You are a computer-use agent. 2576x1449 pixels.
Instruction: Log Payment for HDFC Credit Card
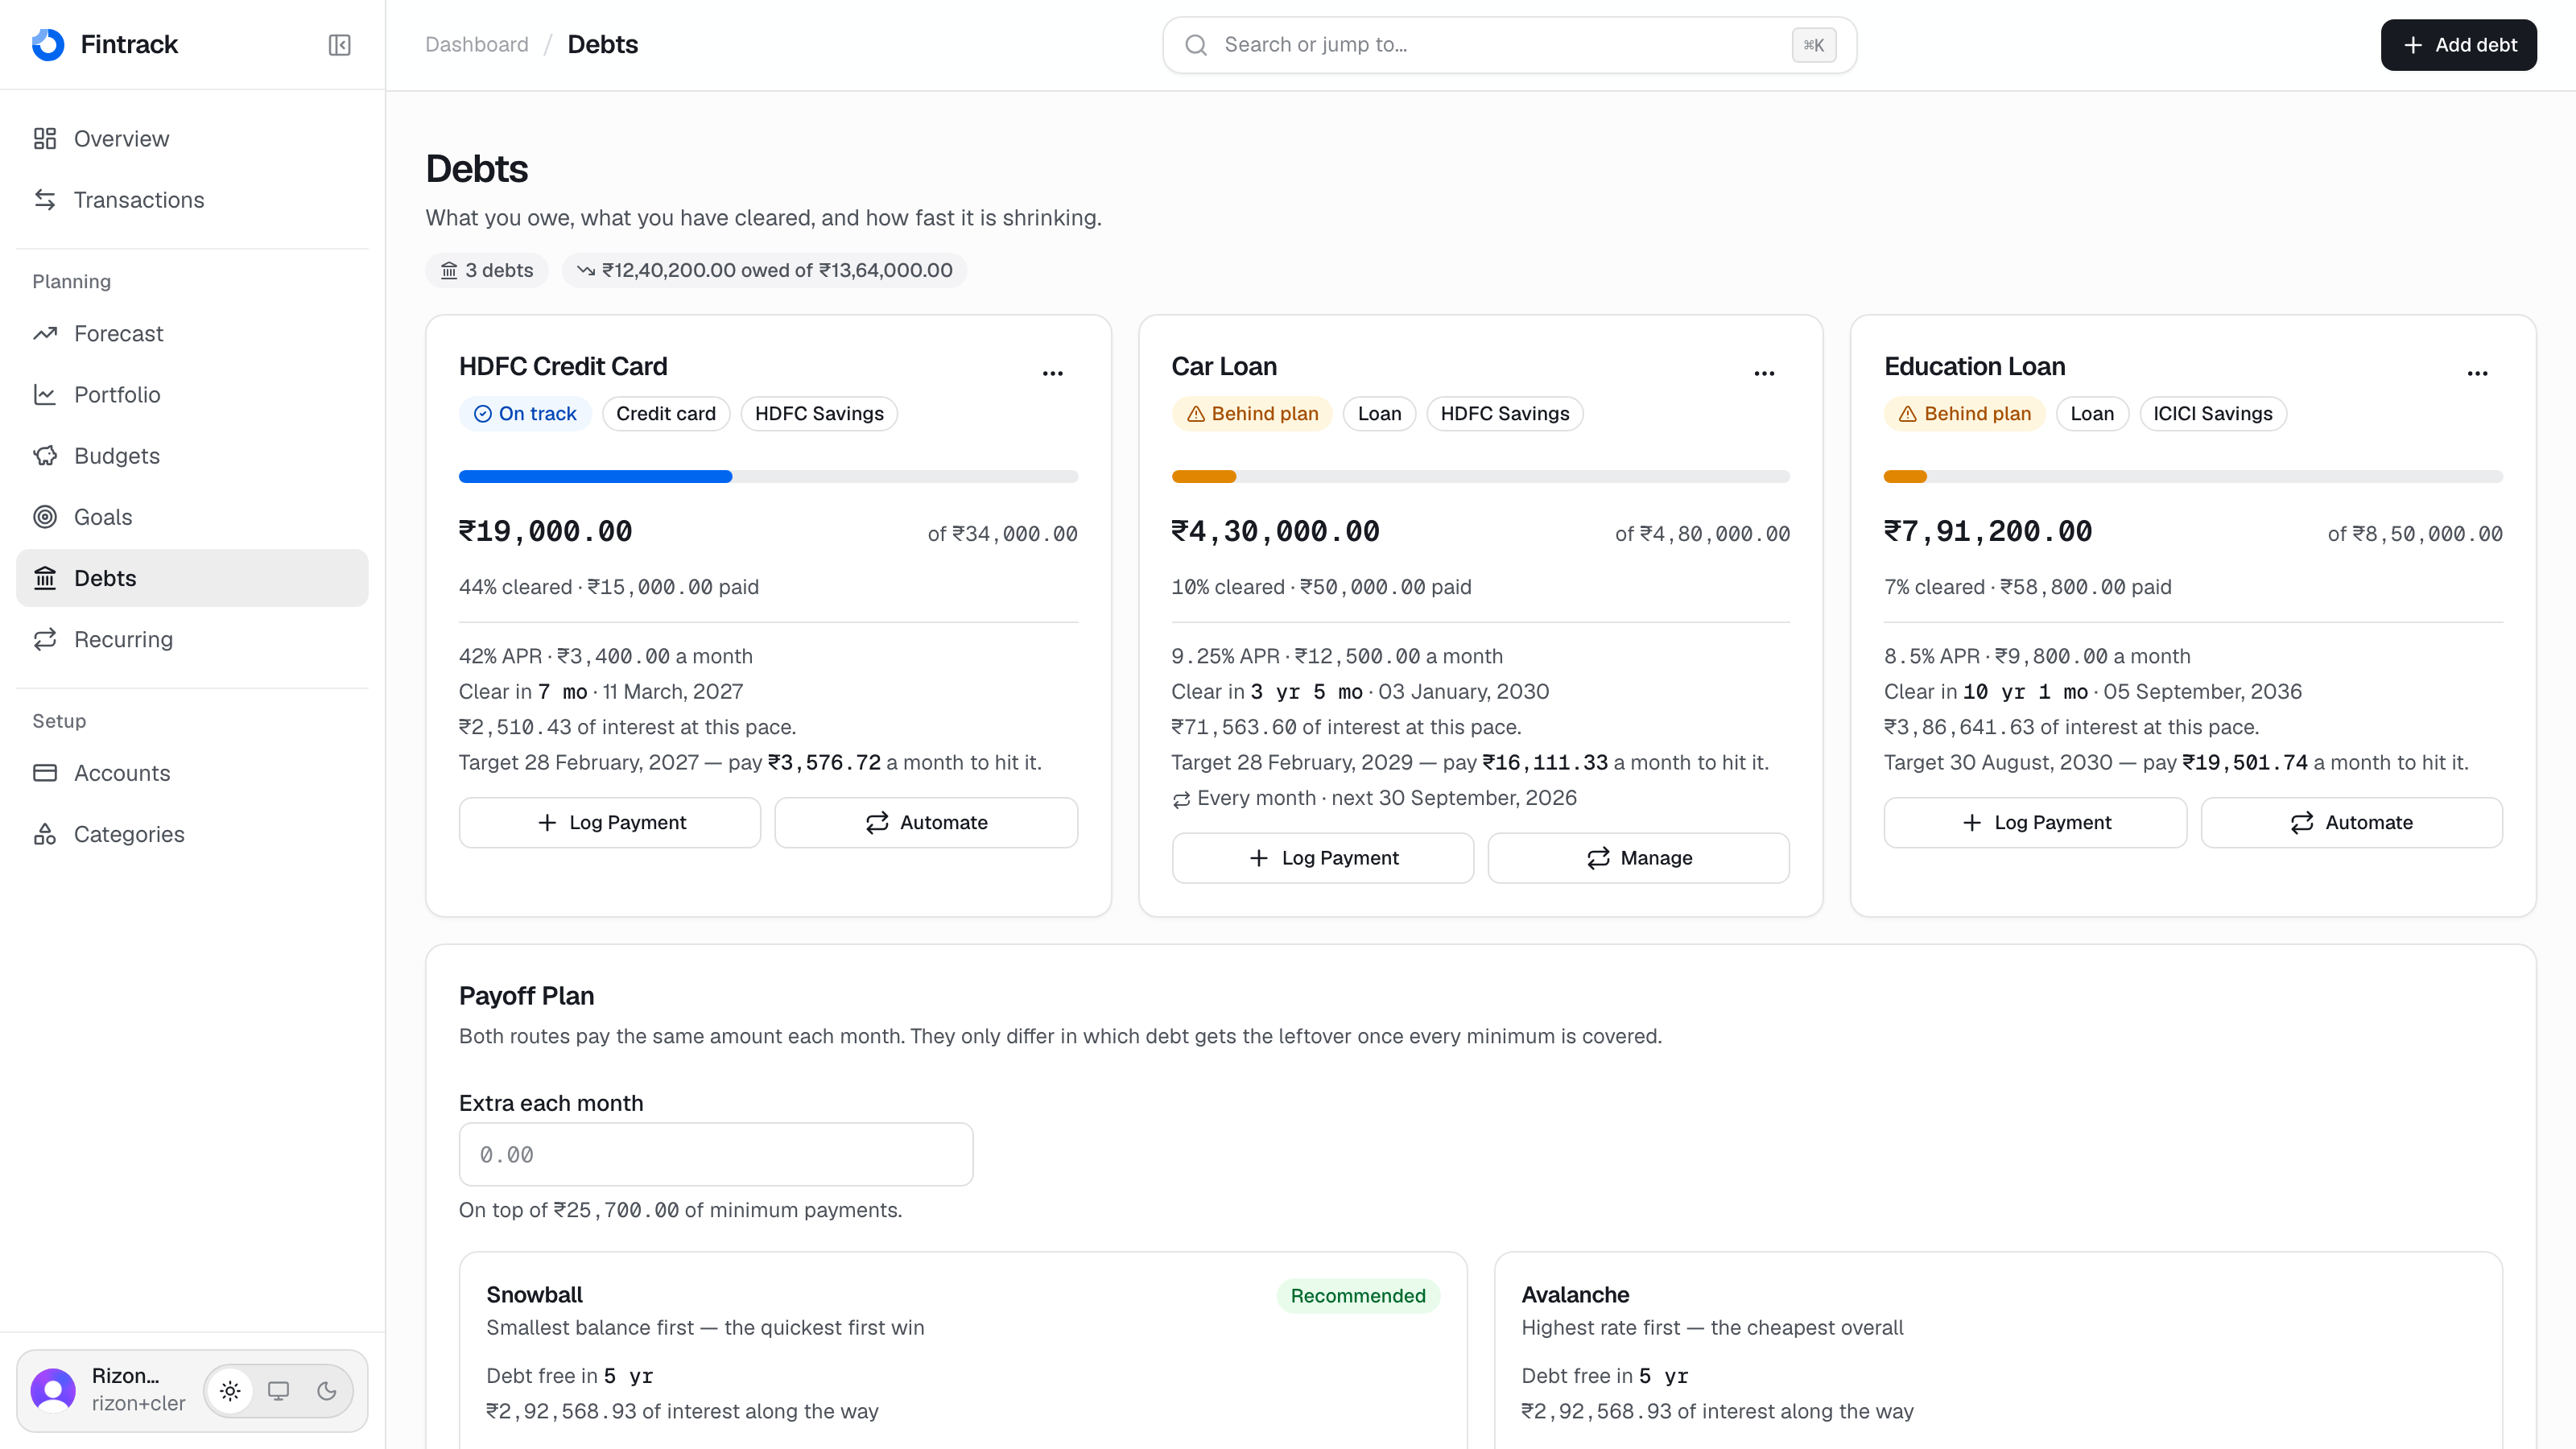tap(610, 822)
